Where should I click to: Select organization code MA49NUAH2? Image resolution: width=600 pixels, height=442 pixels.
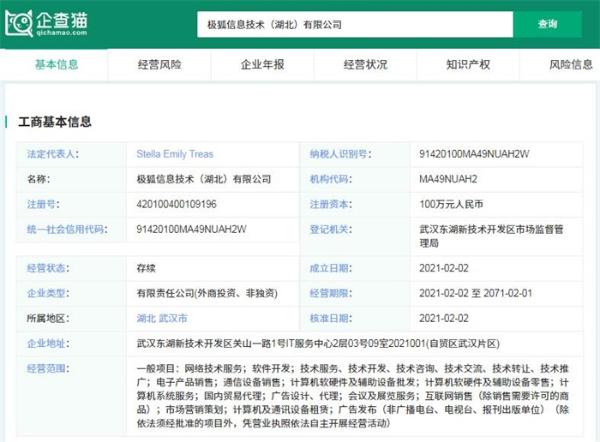tap(448, 179)
